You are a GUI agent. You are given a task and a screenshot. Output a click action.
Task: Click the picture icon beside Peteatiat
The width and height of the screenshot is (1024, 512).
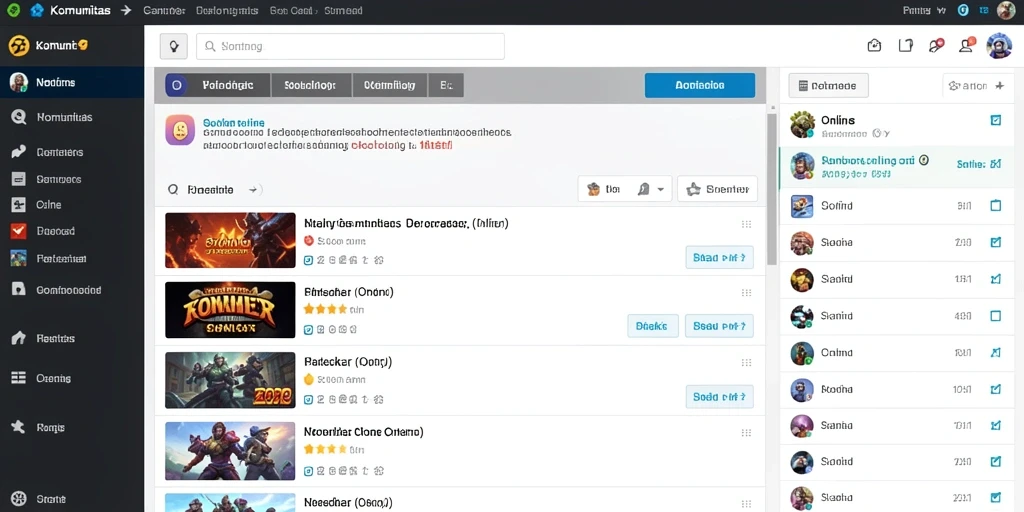(18, 259)
